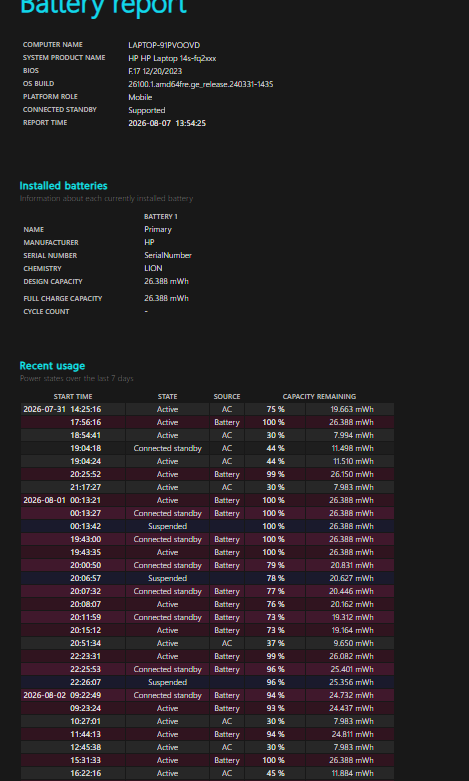The image size is (469, 781).
Task: Click the connected standby value "Supported"
Action: (147, 110)
